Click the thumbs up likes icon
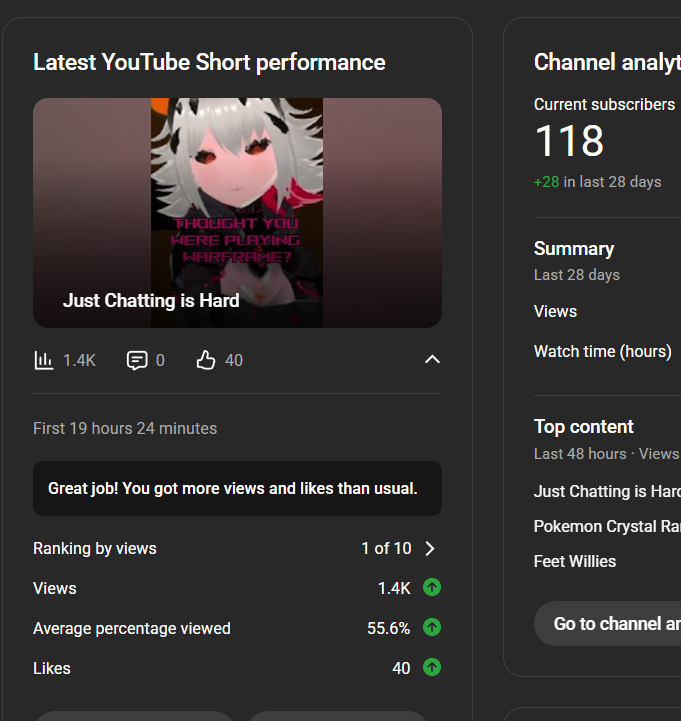This screenshot has width=681, height=721. tap(206, 360)
